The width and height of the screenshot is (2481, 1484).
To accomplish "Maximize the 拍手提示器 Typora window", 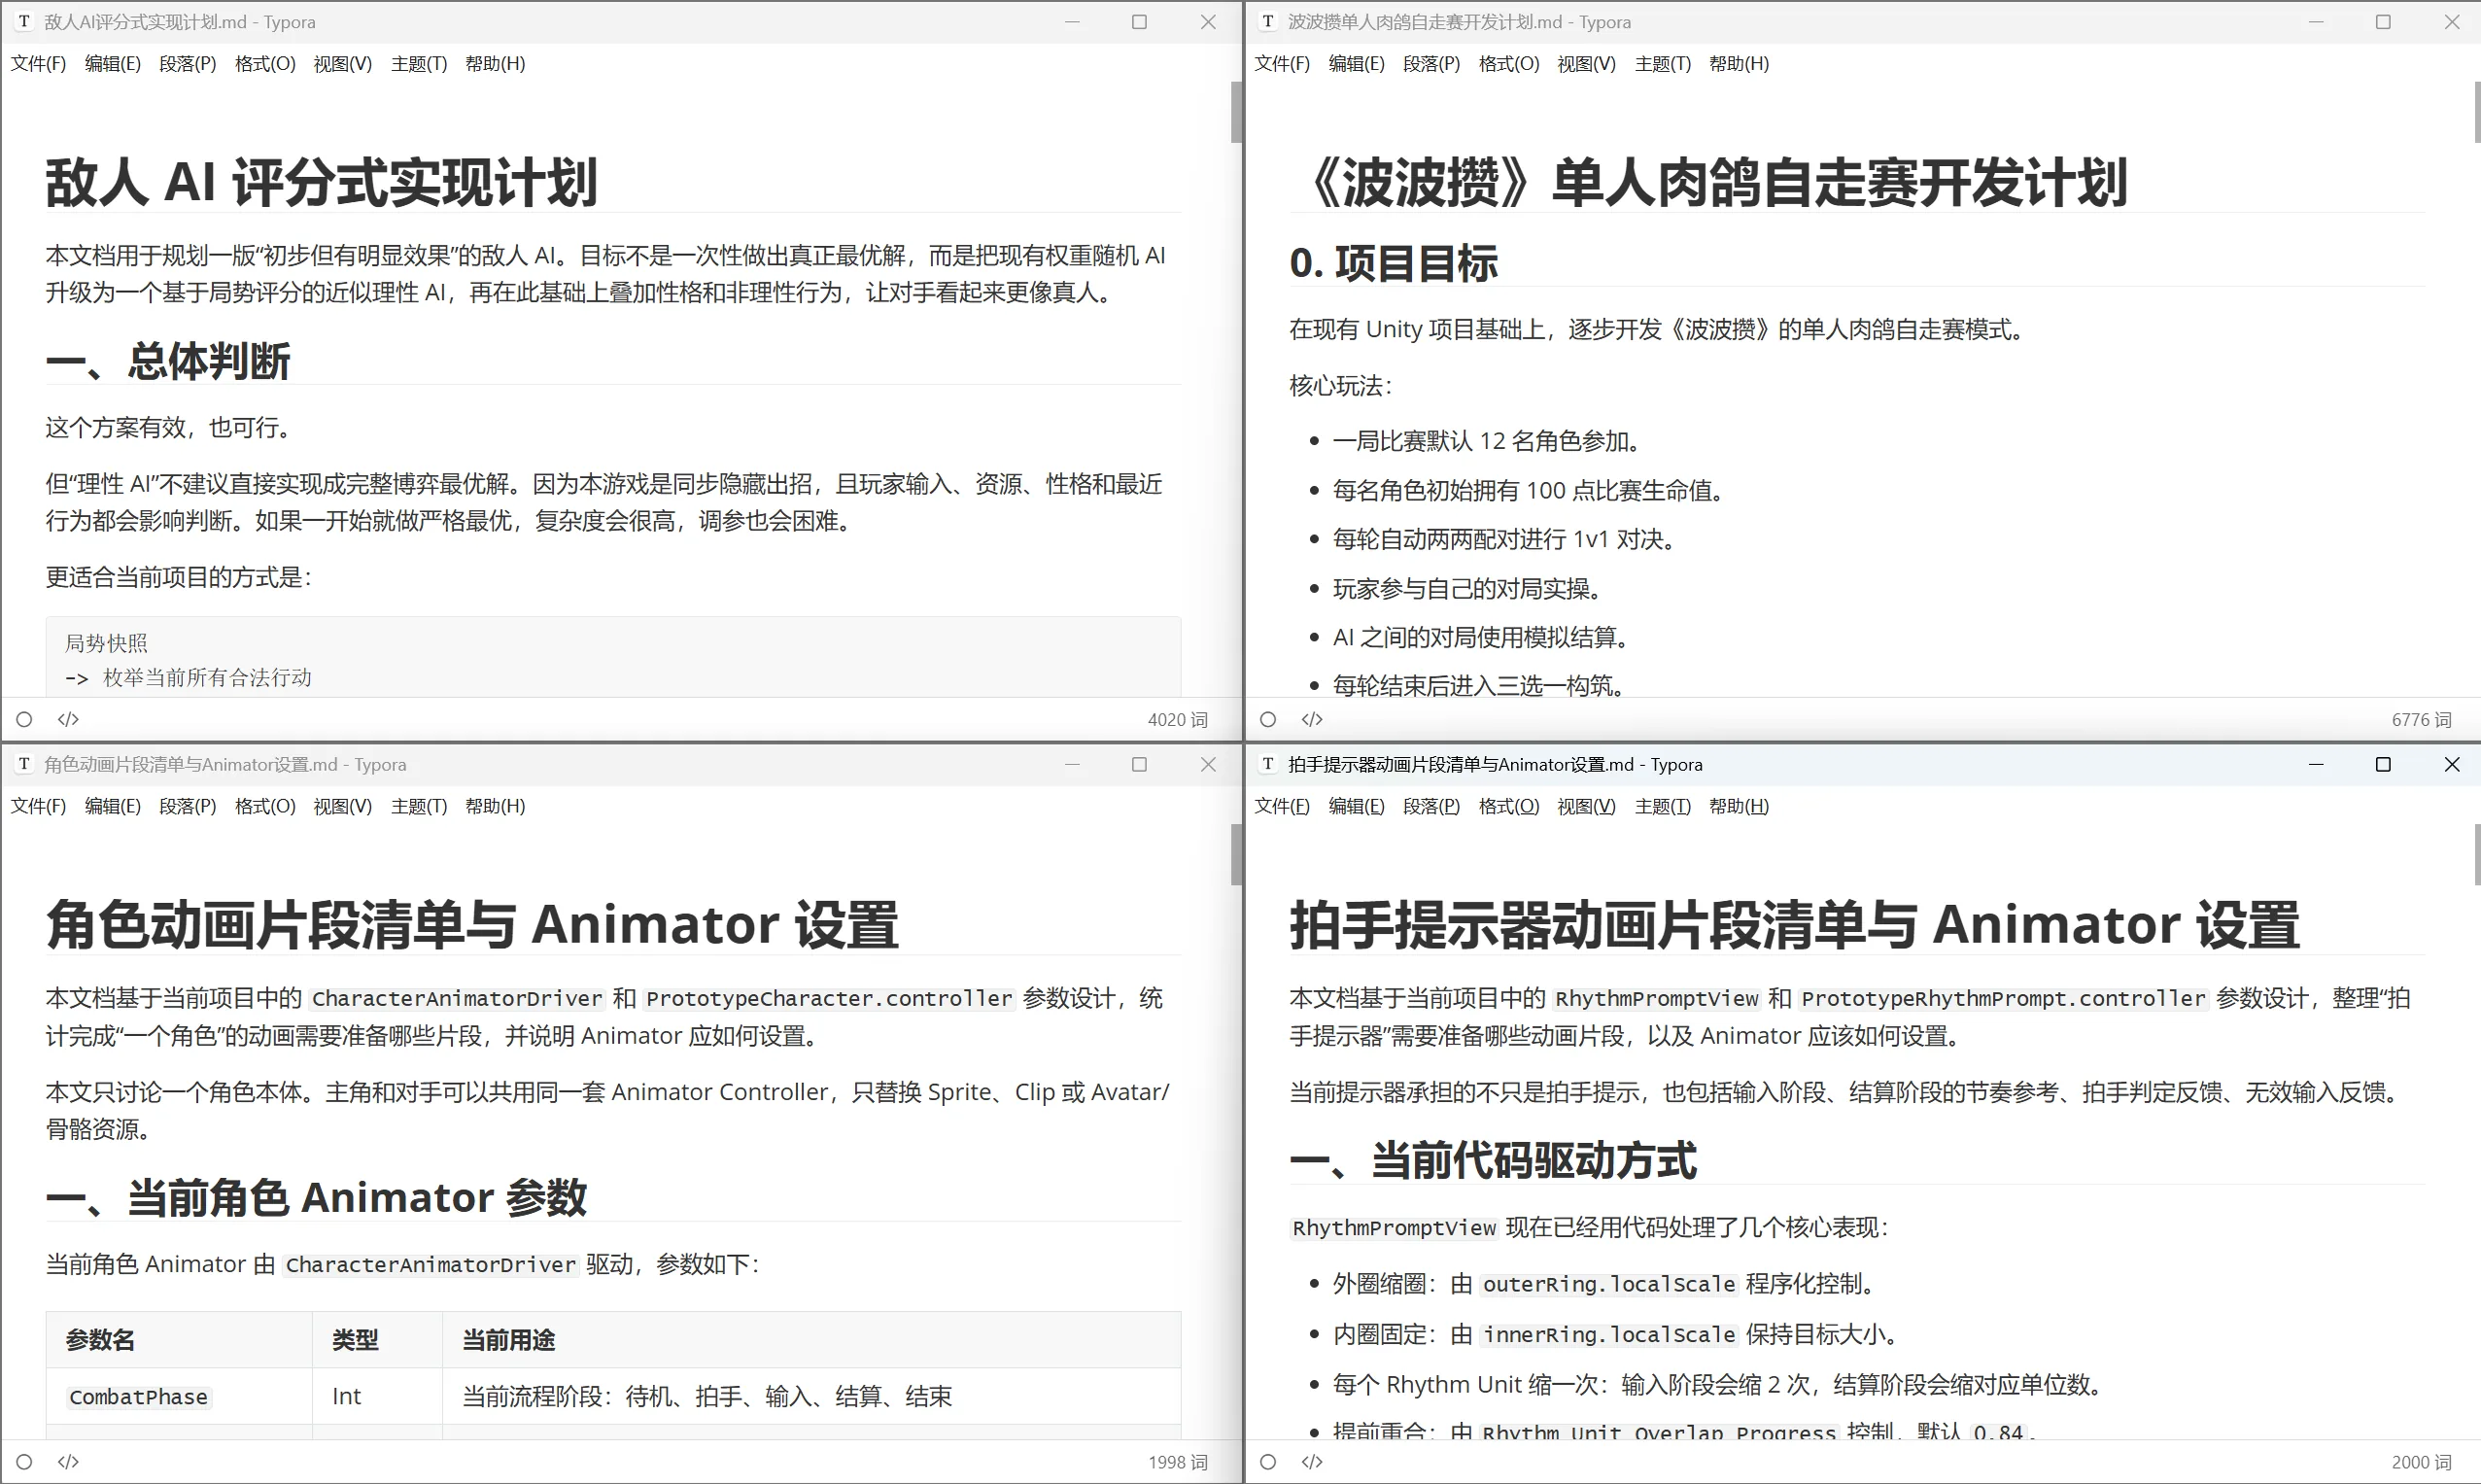I will click(x=2383, y=764).
